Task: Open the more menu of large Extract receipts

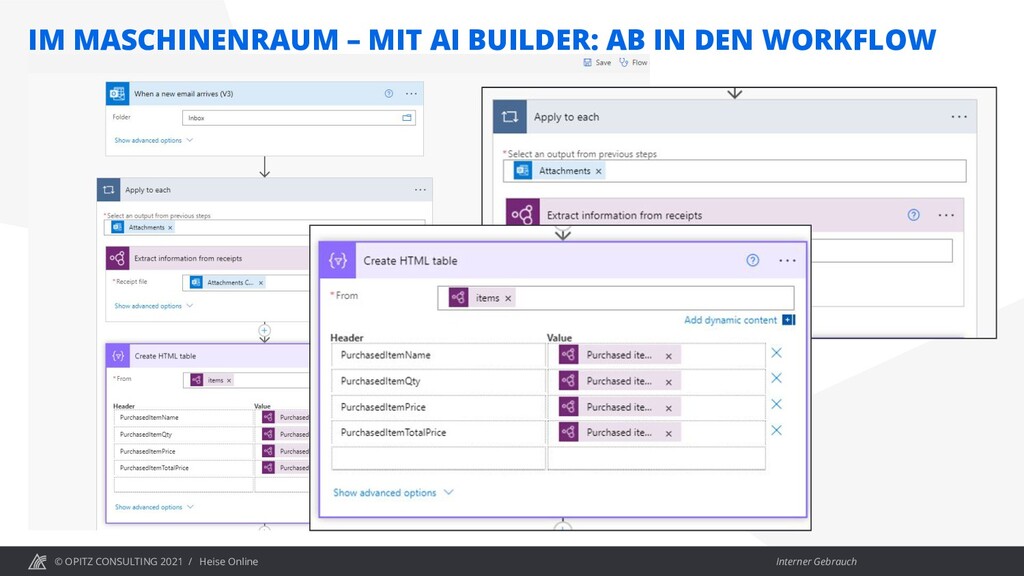Action: point(946,215)
